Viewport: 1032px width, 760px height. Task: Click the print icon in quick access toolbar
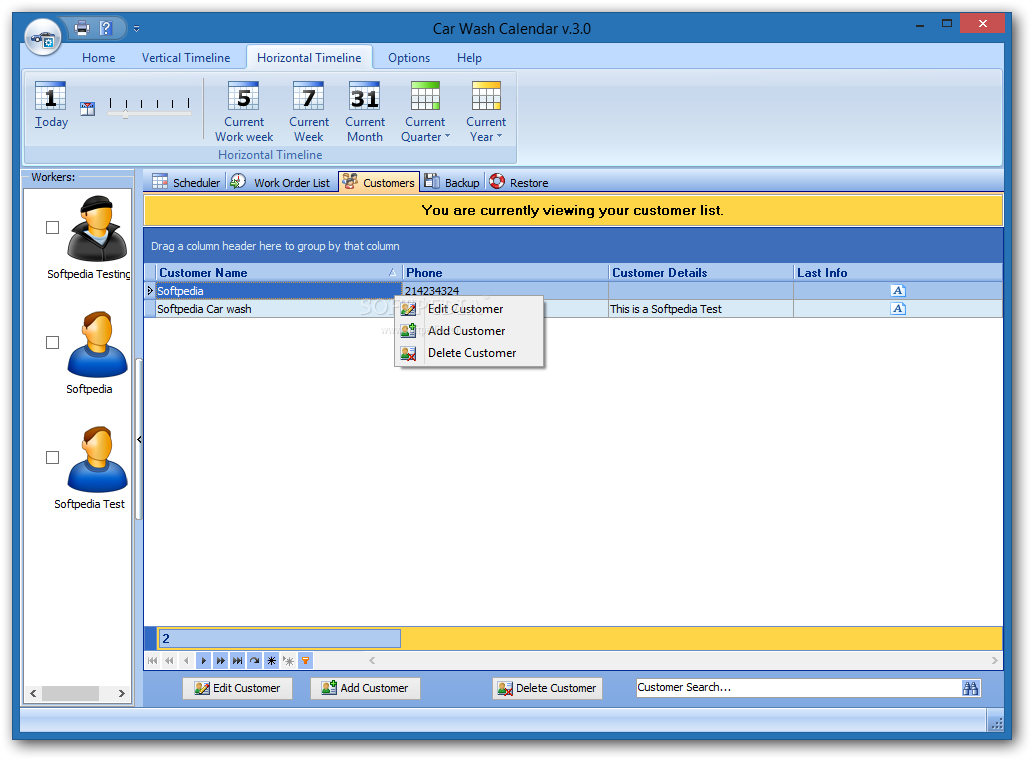(x=82, y=28)
